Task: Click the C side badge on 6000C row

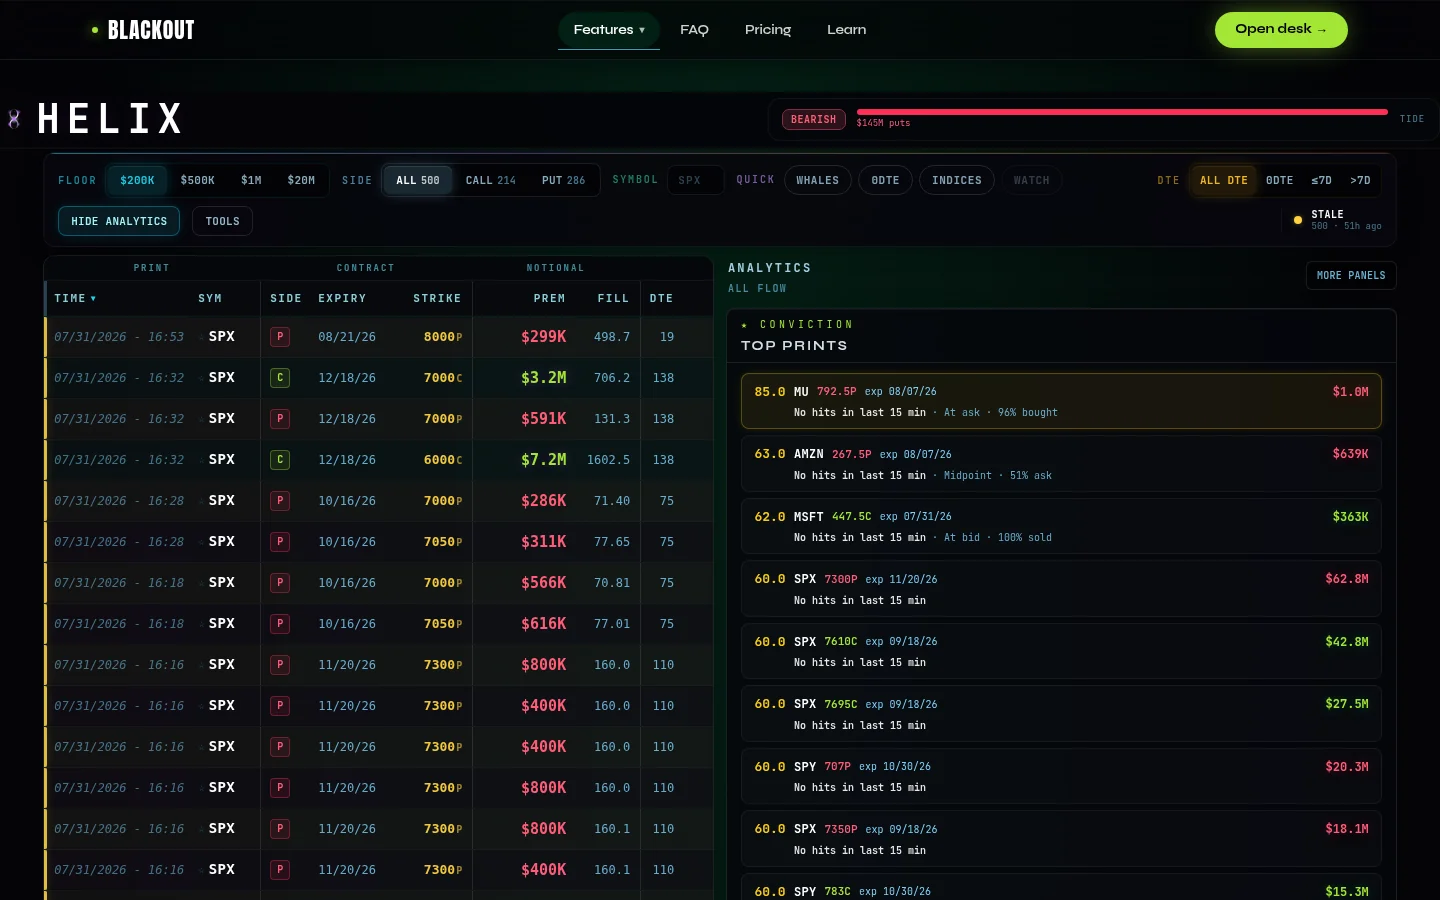Action: tap(280, 460)
